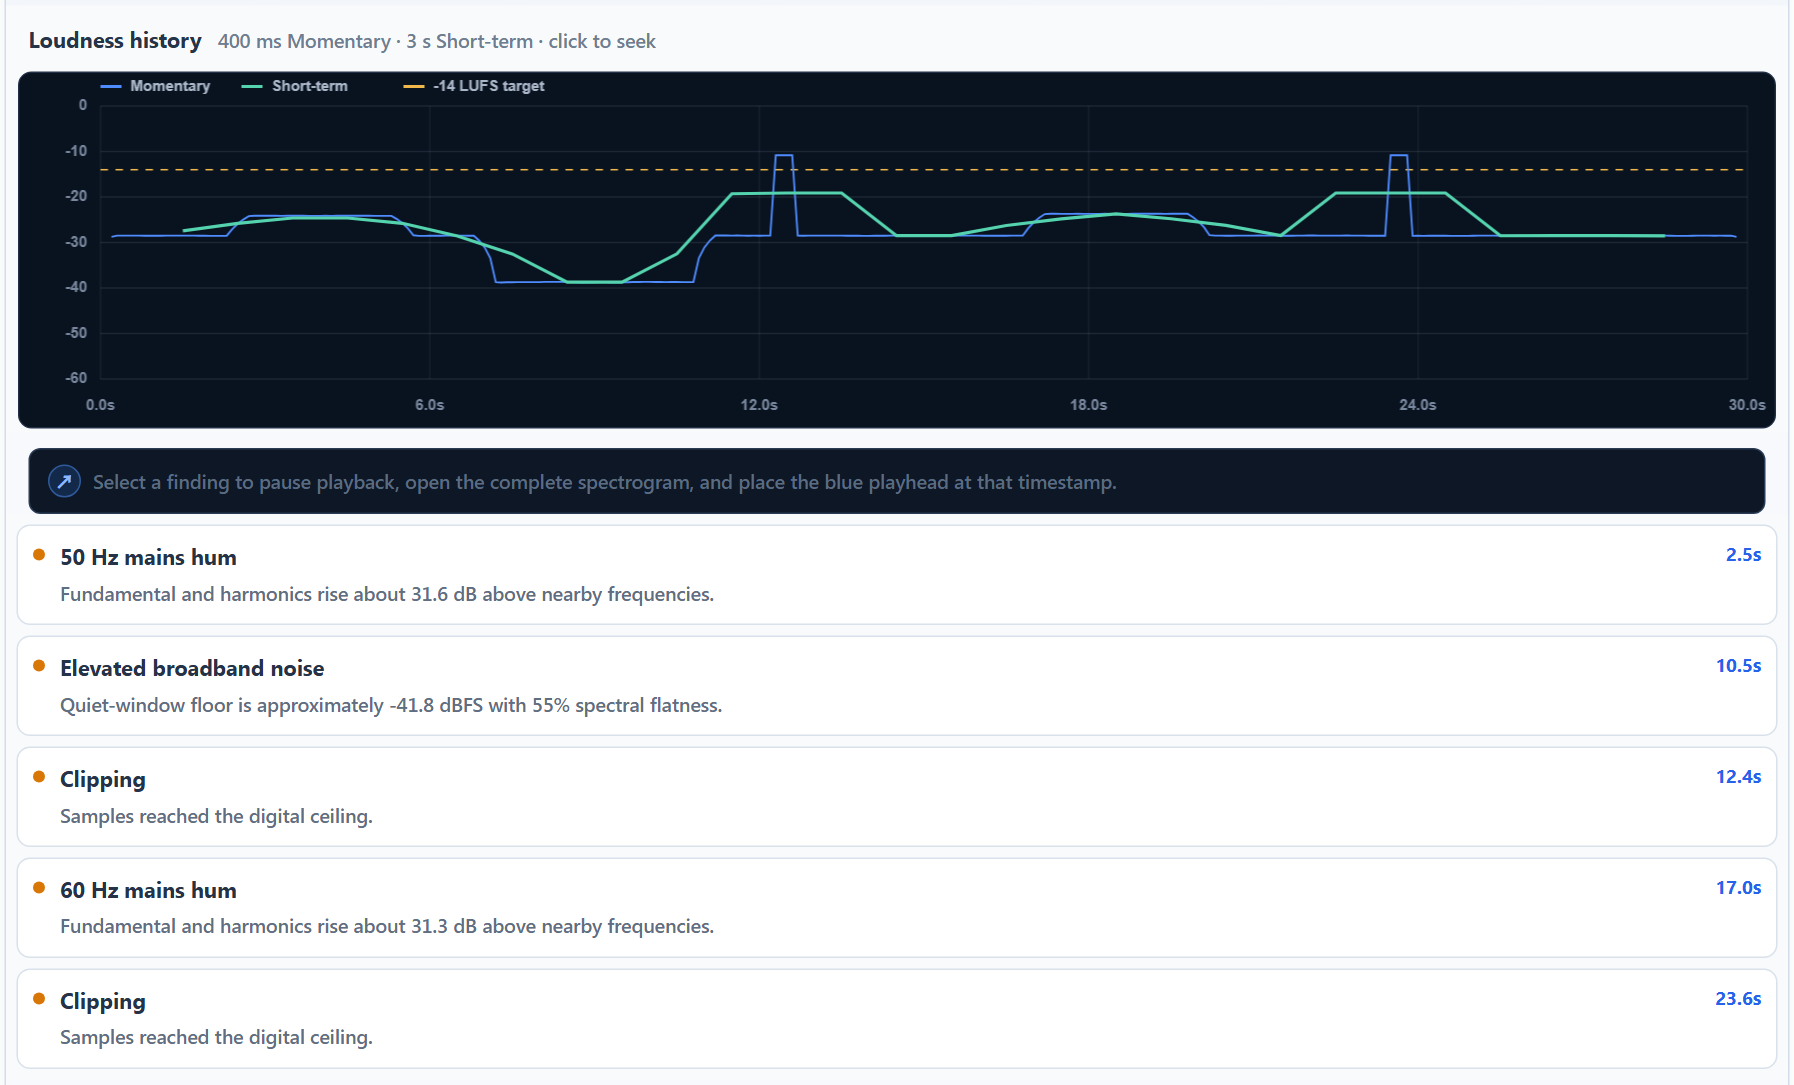Click the orange dot beside 50 Hz mains hum
Image resolution: width=1794 pixels, height=1085 pixels.
coord(39,555)
